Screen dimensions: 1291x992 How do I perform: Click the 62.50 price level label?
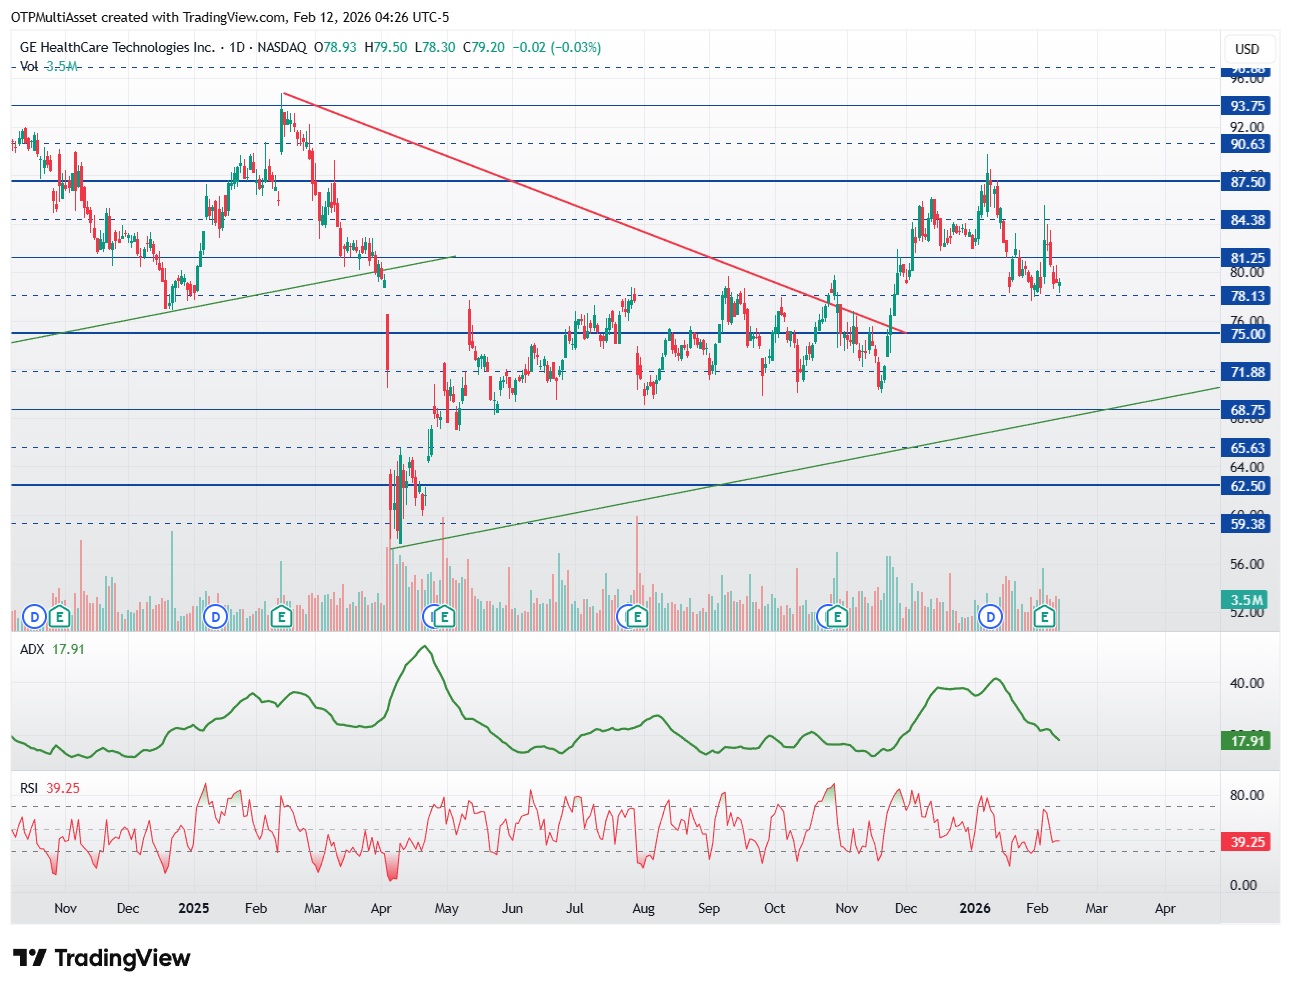tap(1247, 486)
